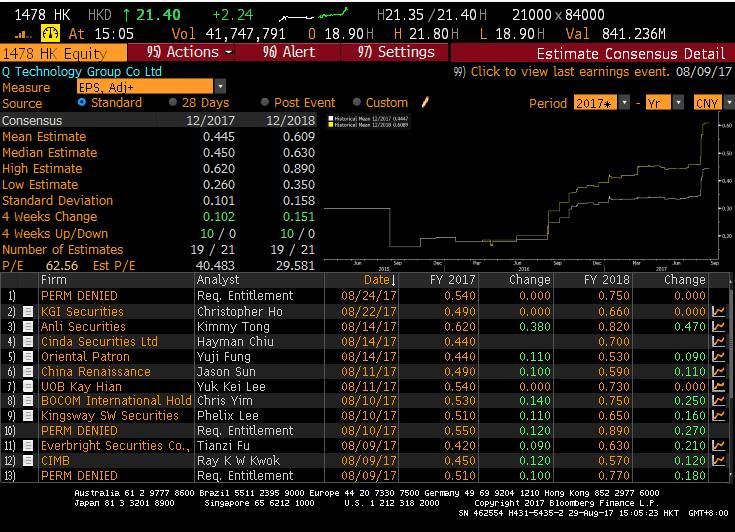Select the 28 Days source option
Screen dimensions: 735x532
click(x=173, y=102)
